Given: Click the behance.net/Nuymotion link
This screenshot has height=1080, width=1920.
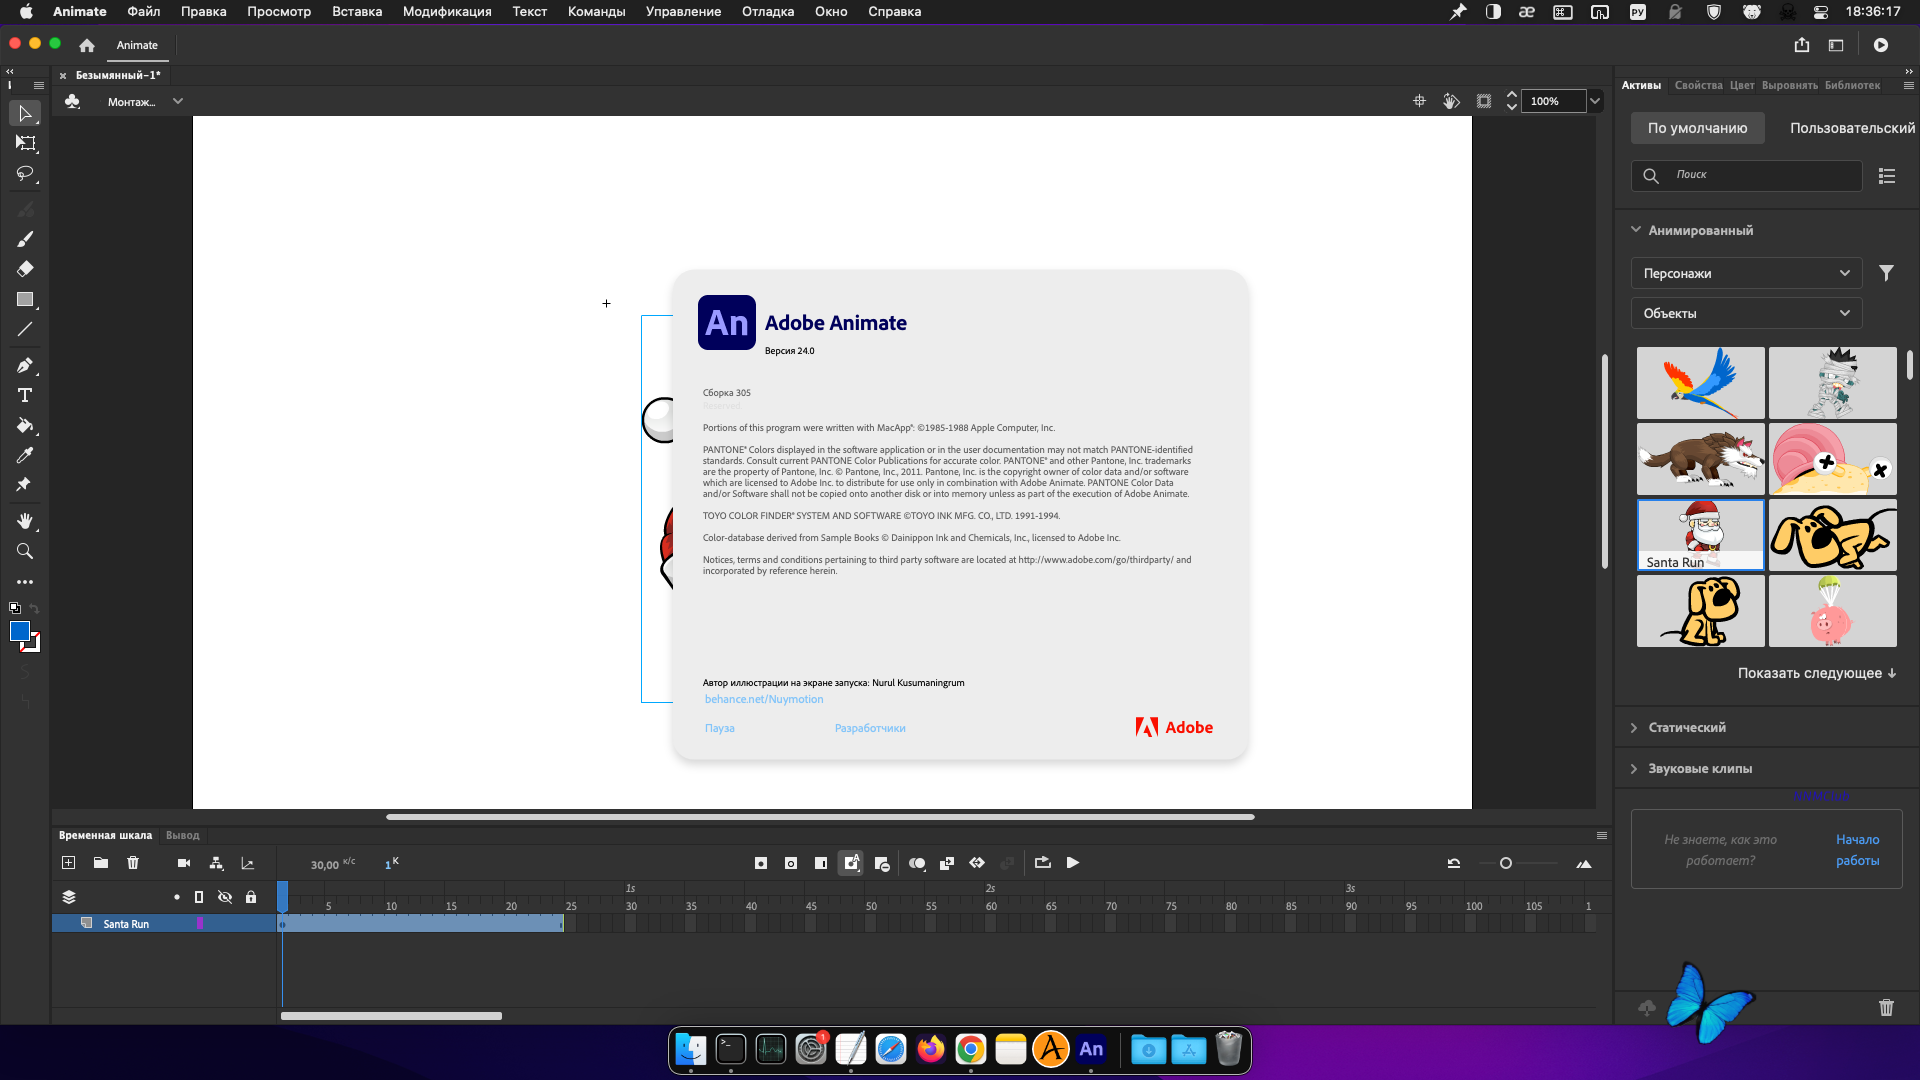Looking at the screenshot, I should point(764,699).
